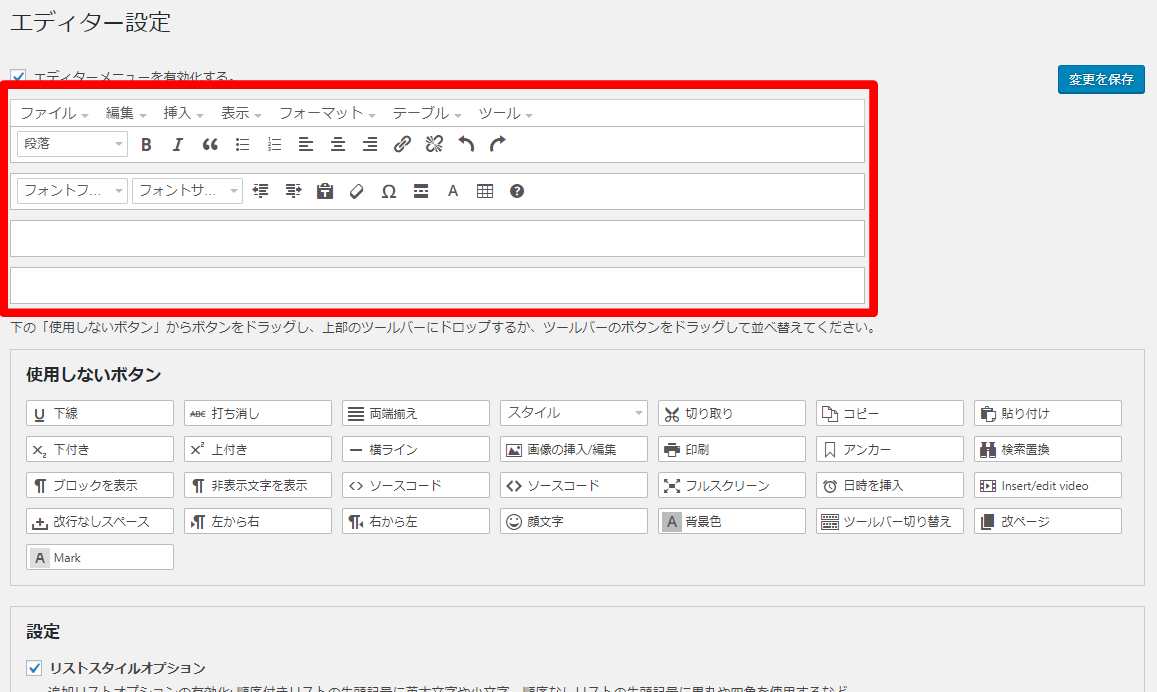Open the 段落 paragraph format dropdown
1157x692 pixels.
(72, 144)
